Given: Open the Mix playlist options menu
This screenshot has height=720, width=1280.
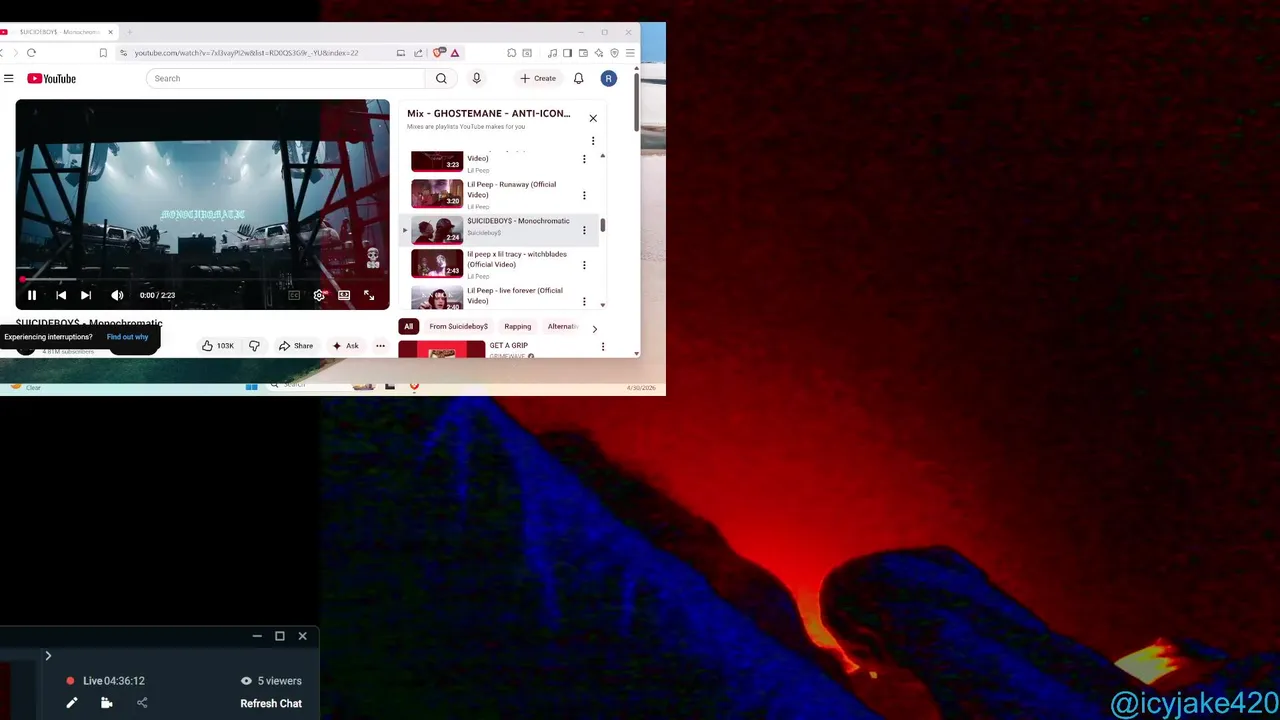Looking at the screenshot, I should pos(593,141).
